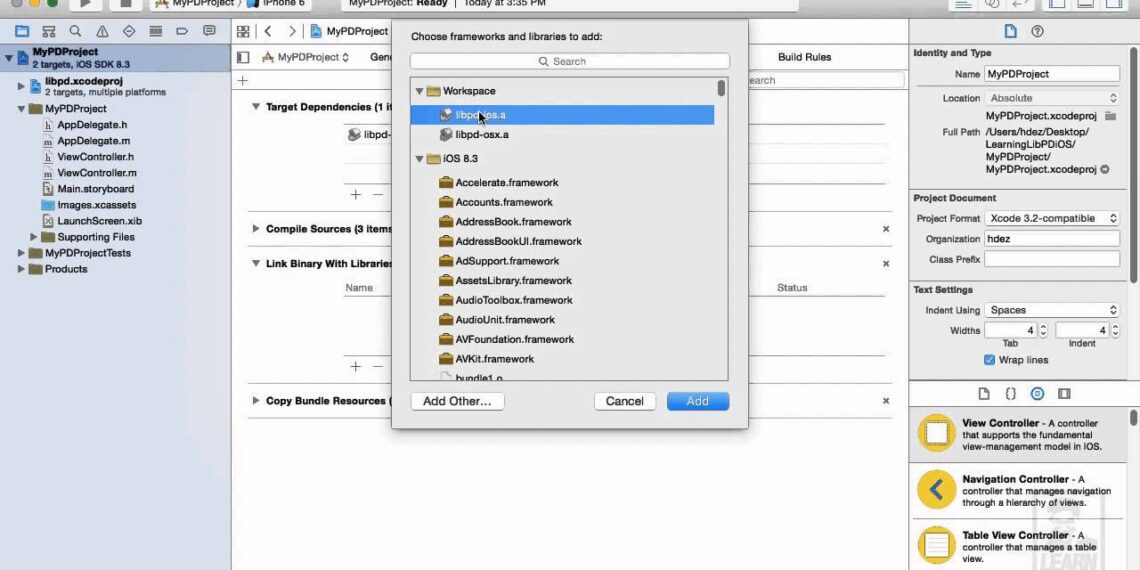Remove library under Link Binary with minus
This screenshot has width=1140, height=570.
[x=377, y=366]
